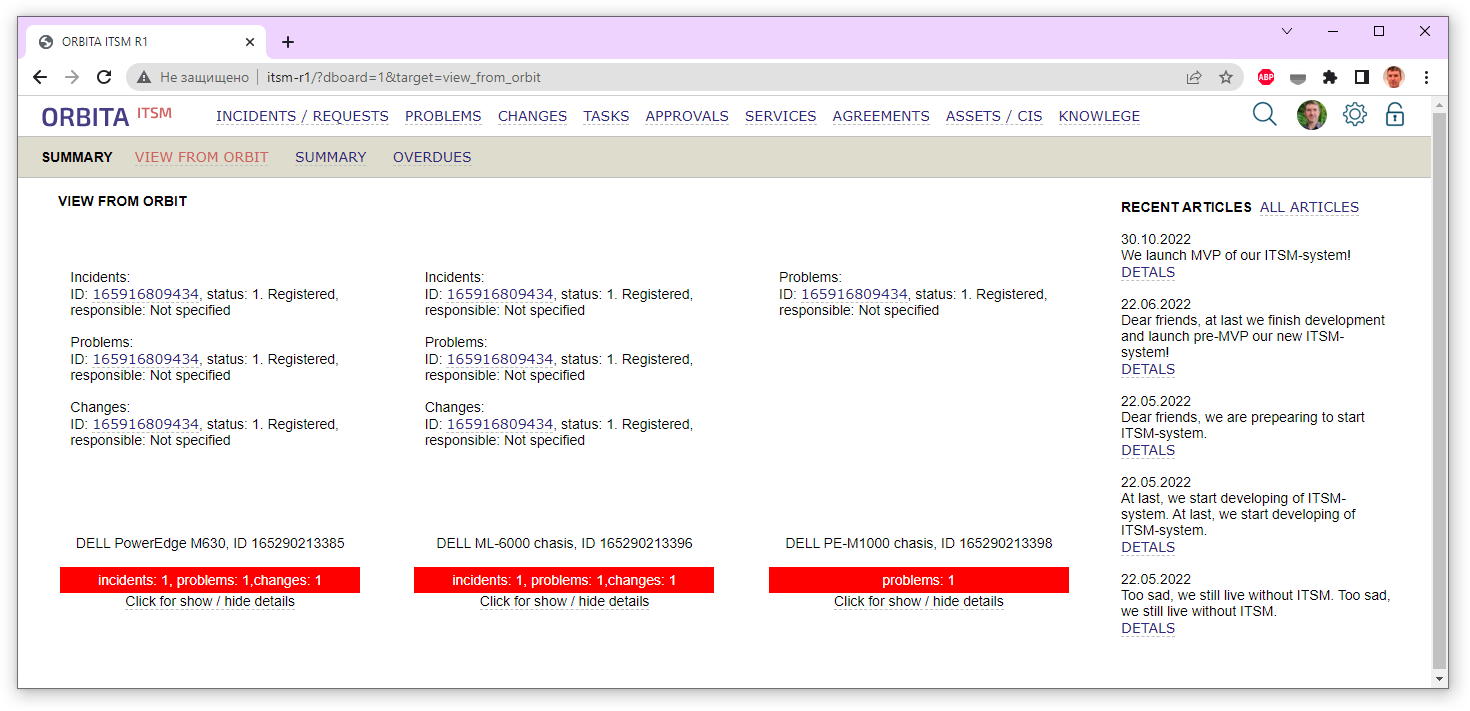Open the search magnifier icon
This screenshot has height=711, width=1470.
click(1264, 115)
